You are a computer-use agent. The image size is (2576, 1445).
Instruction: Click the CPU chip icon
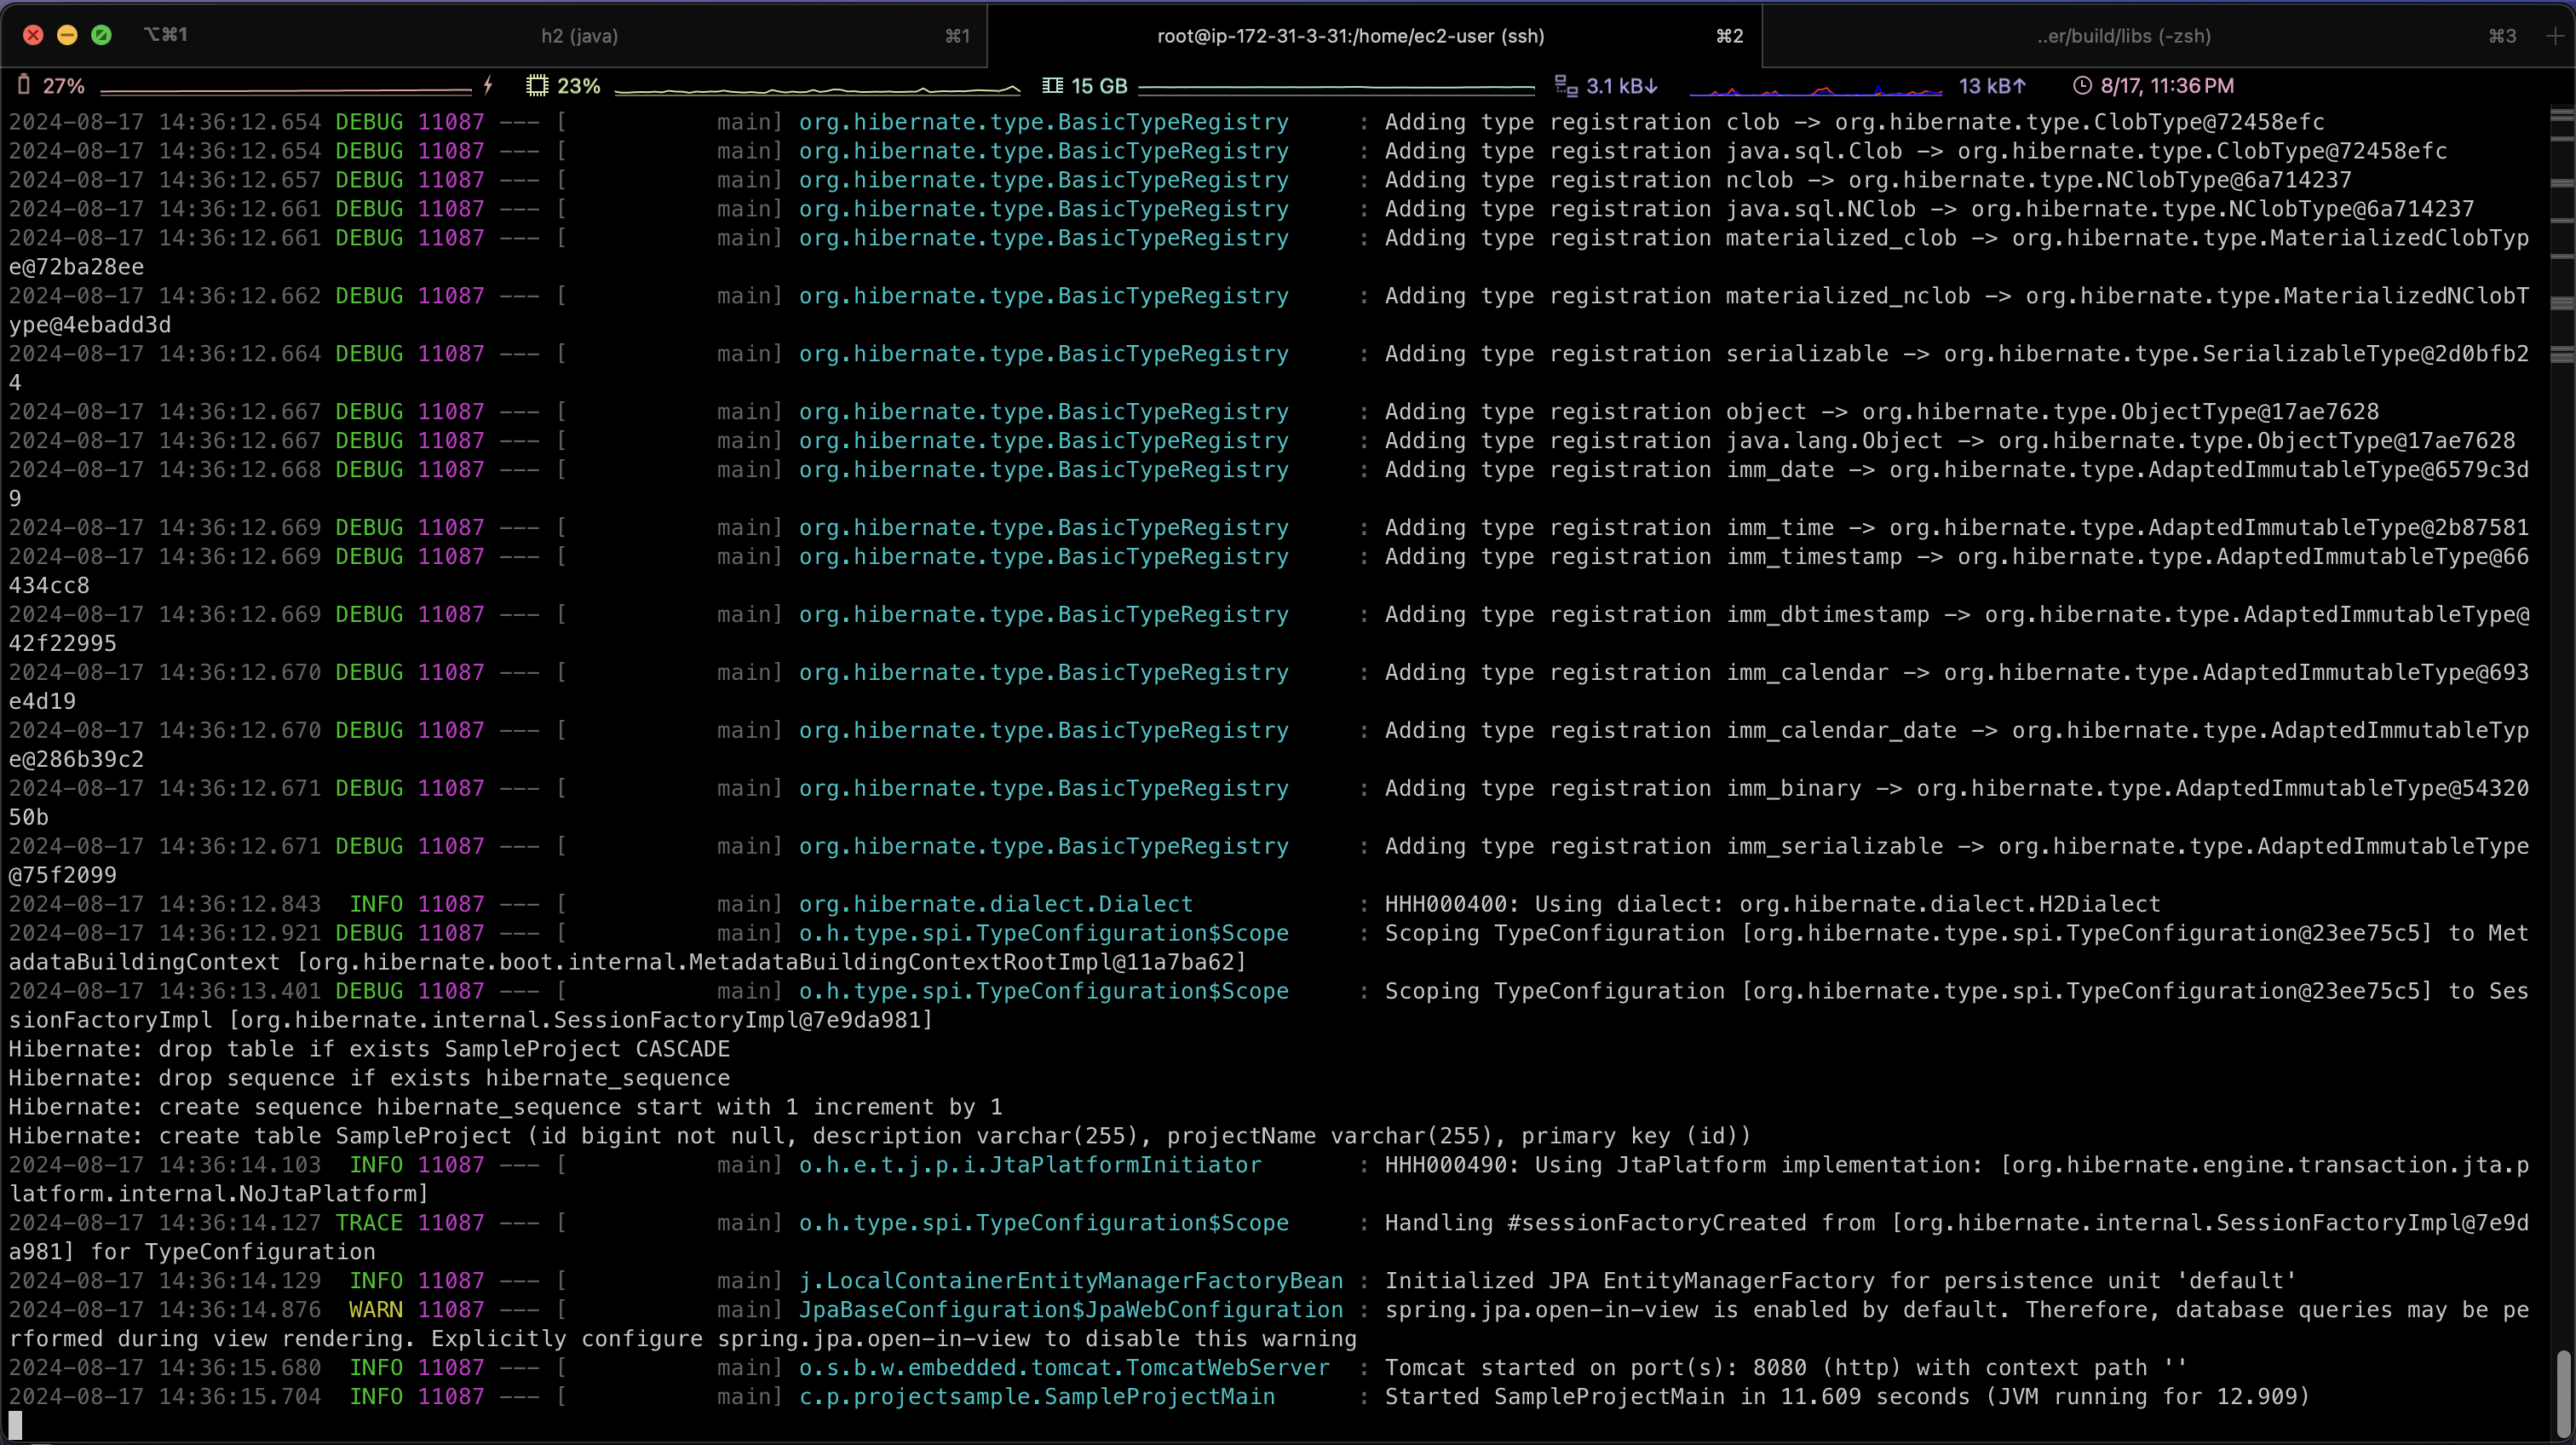537,86
